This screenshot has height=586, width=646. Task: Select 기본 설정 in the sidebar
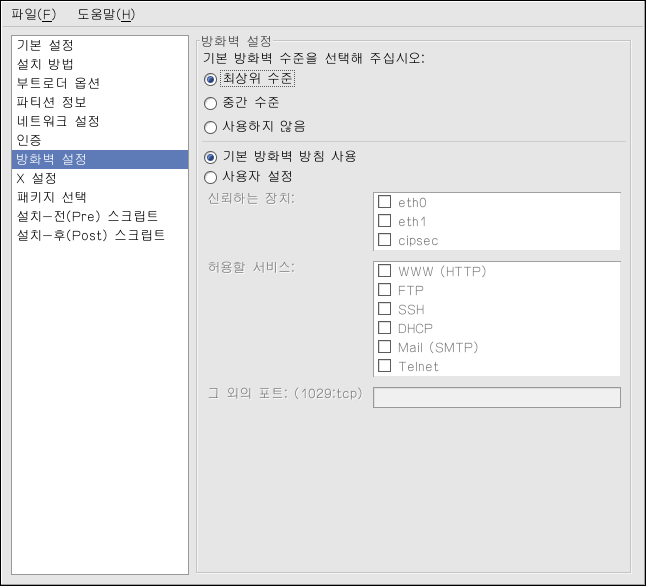tap(45, 45)
